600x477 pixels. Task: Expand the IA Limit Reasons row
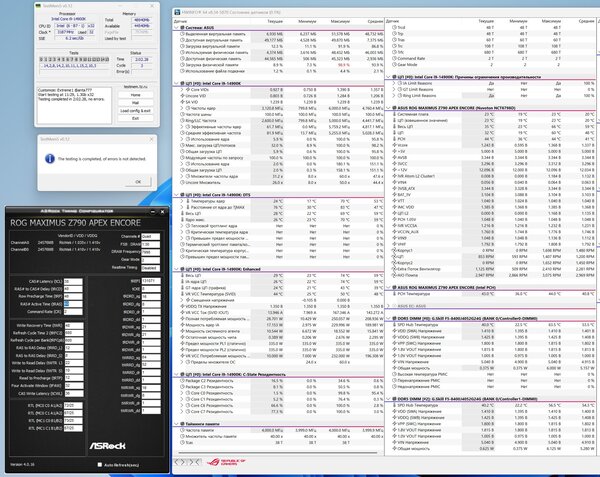pos(394,83)
